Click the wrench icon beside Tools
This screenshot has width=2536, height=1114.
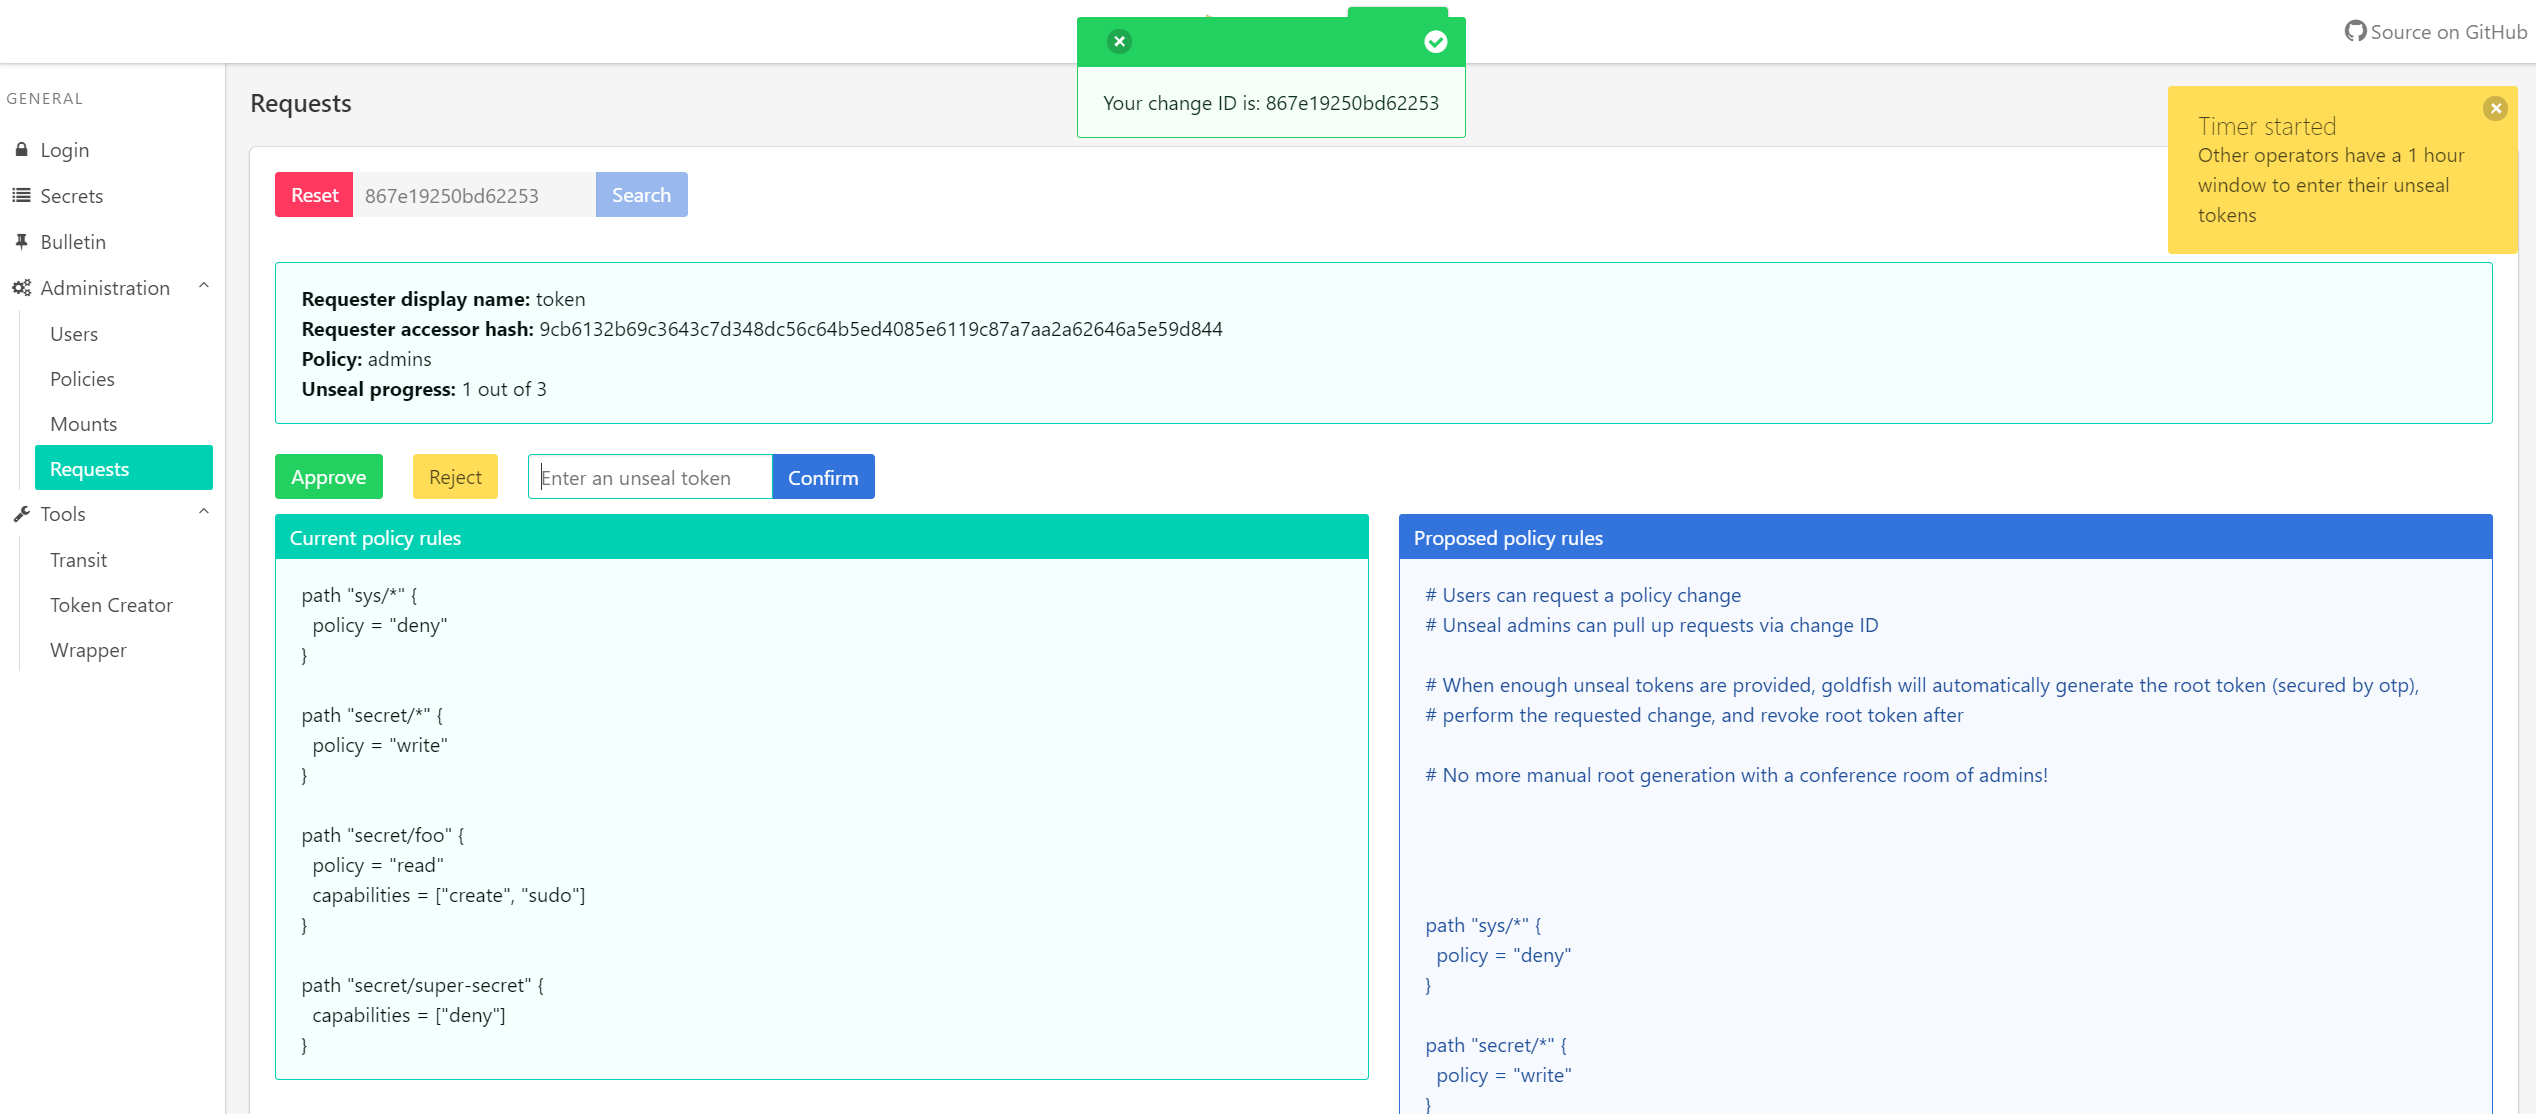pyautogui.click(x=21, y=514)
